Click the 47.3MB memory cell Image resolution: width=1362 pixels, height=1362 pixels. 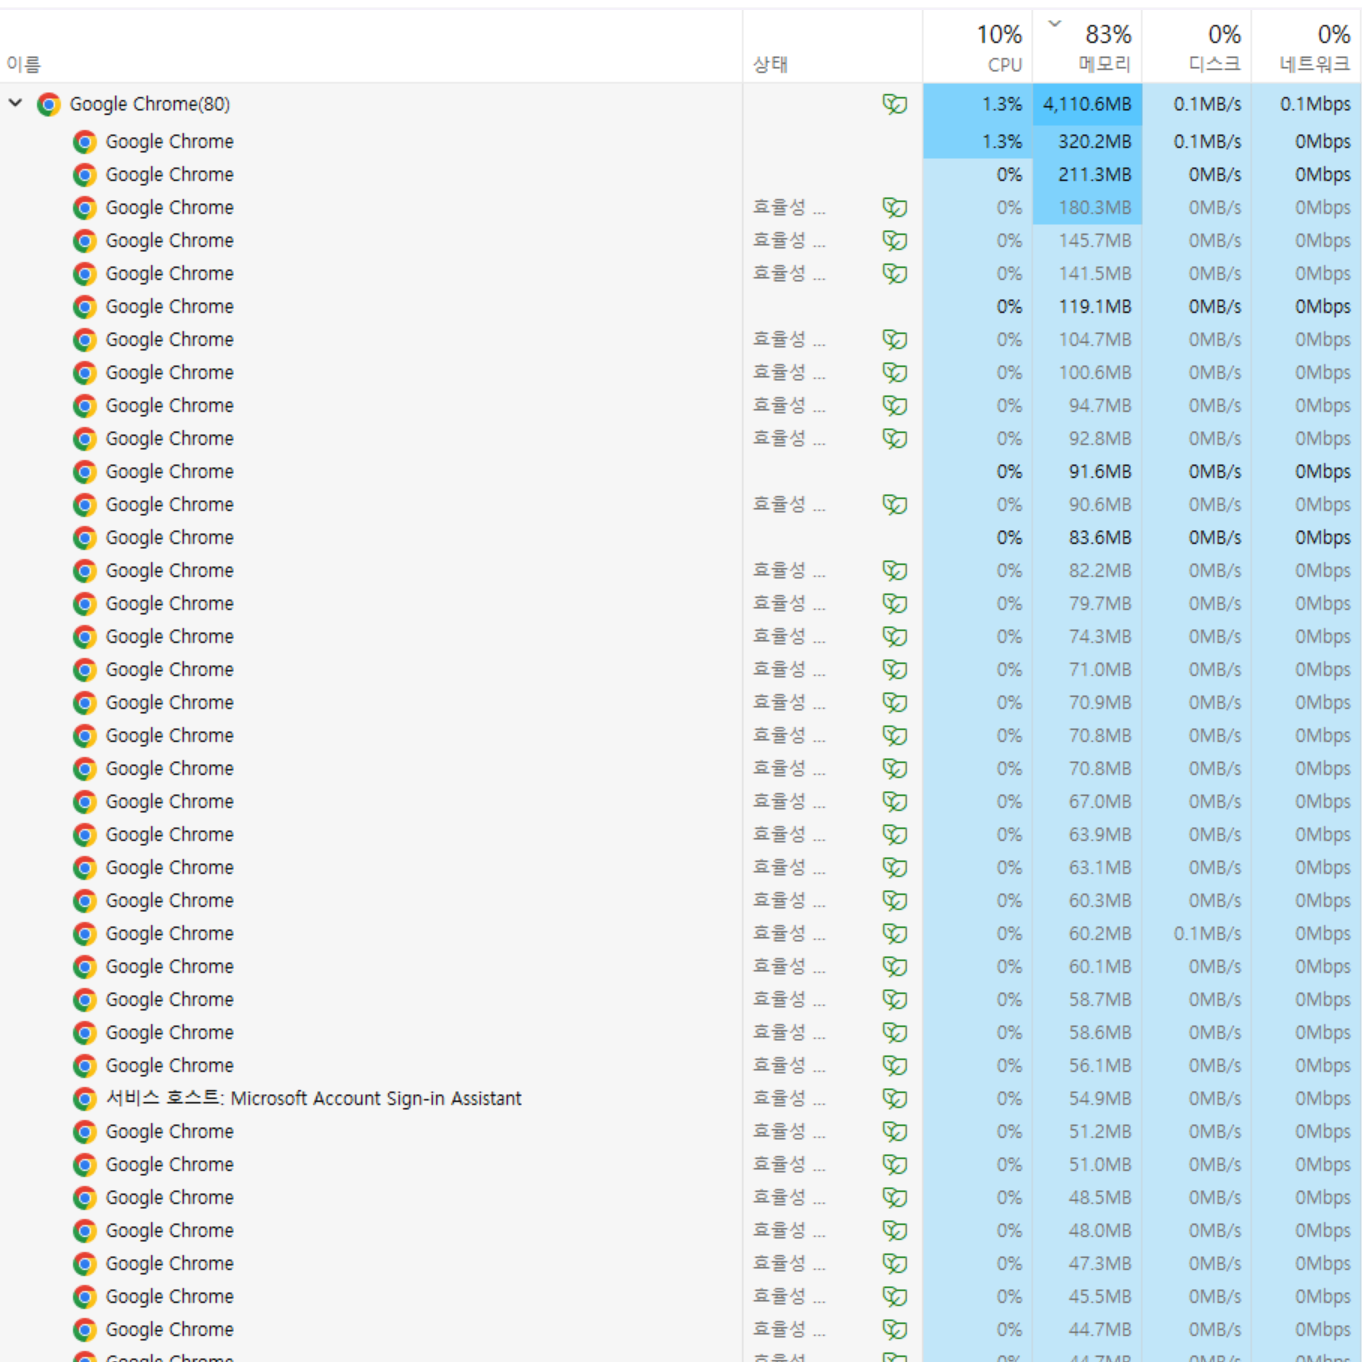point(1087,1264)
